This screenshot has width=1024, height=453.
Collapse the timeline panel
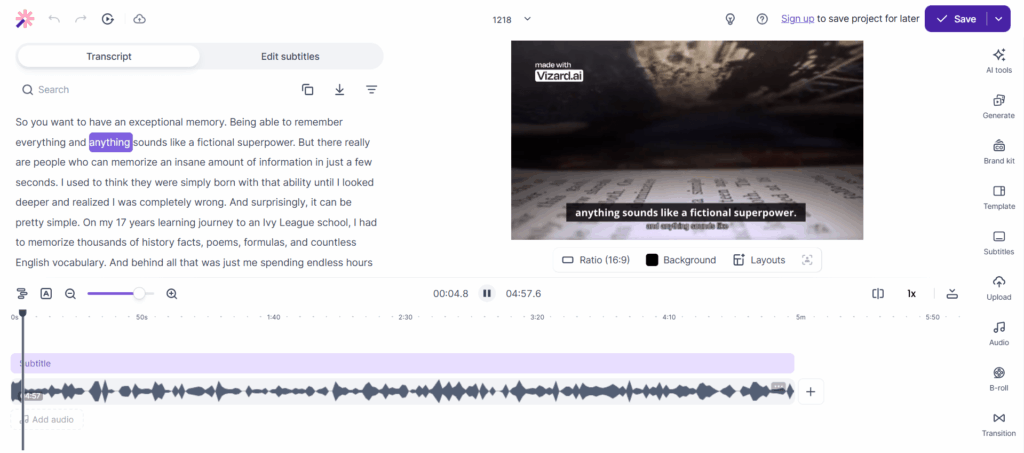[x=952, y=294]
